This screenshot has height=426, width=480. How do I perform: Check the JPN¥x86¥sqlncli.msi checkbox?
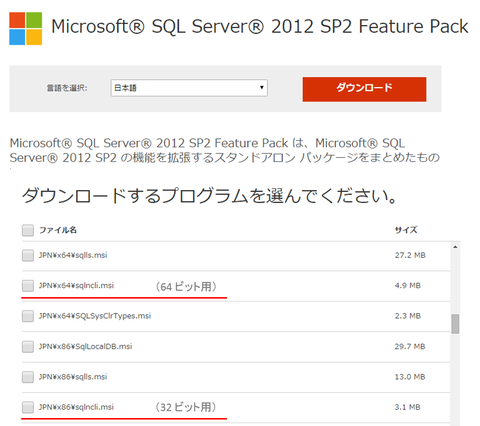point(28,407)
